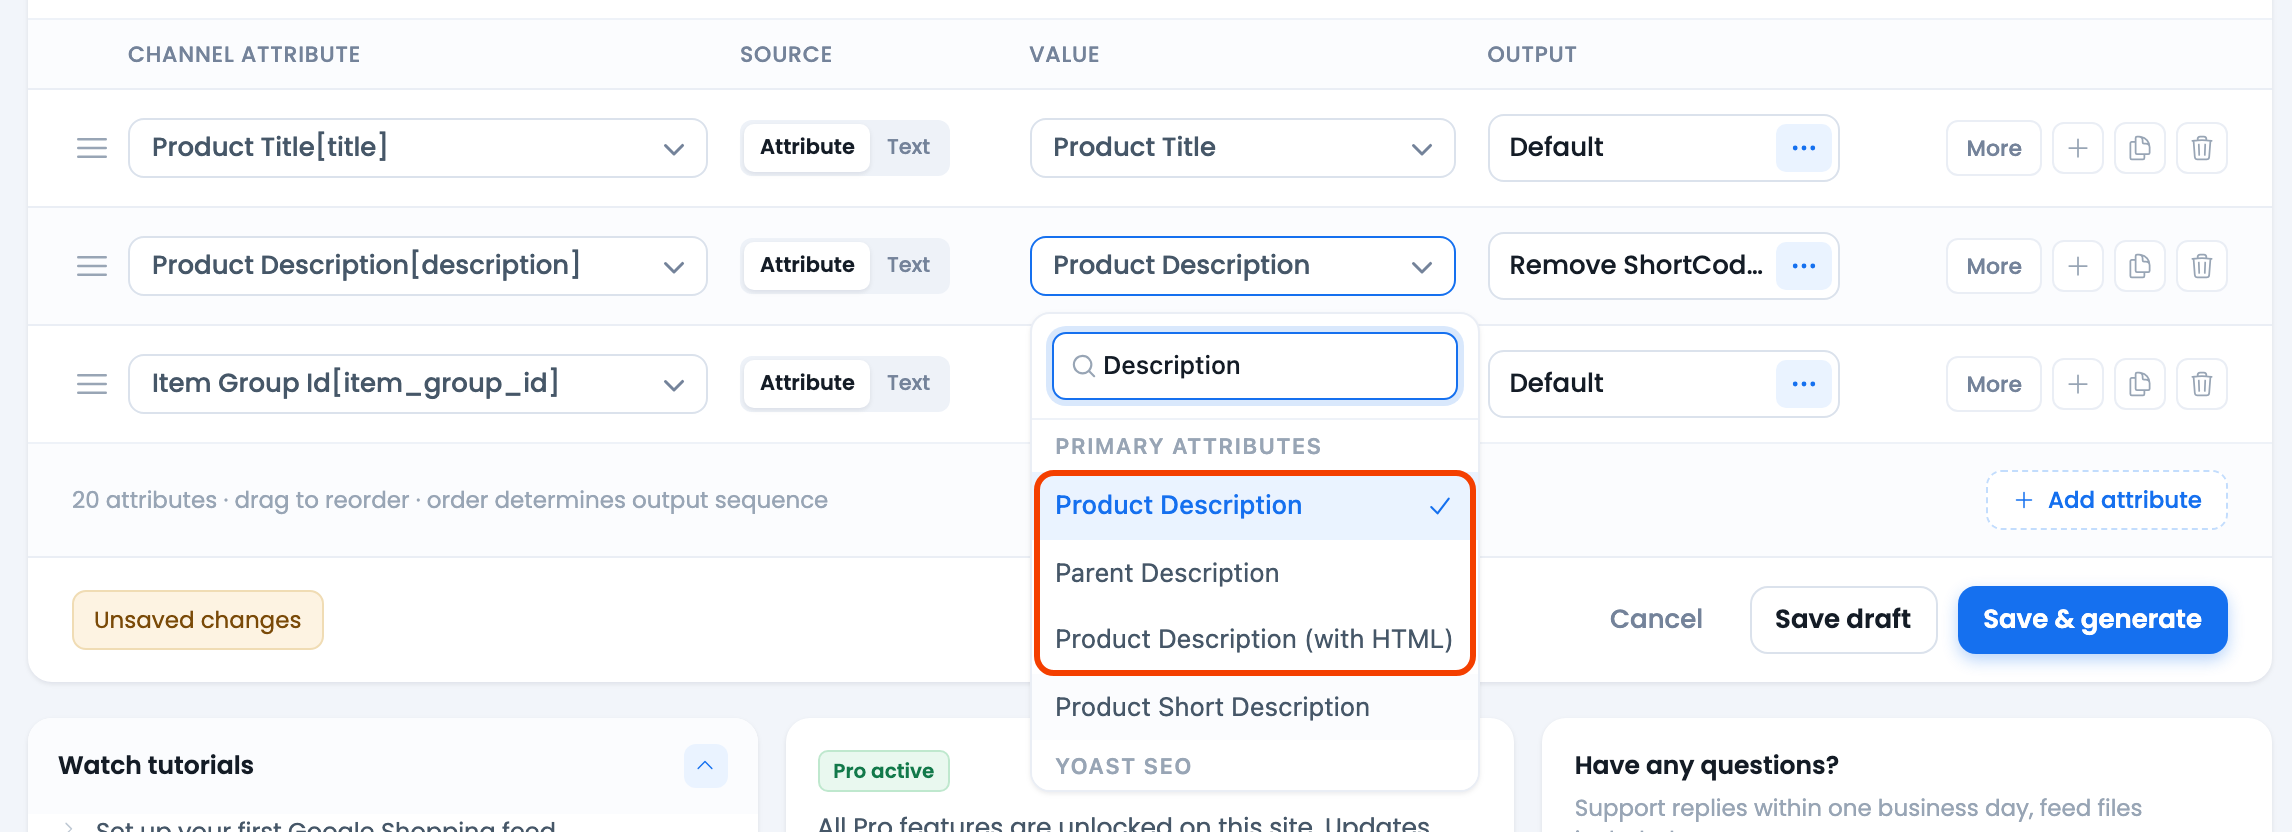Grab the drag handle on the Item Group Id row
2292x832 pixels.
pyautogui.click(x=92, y=384)
